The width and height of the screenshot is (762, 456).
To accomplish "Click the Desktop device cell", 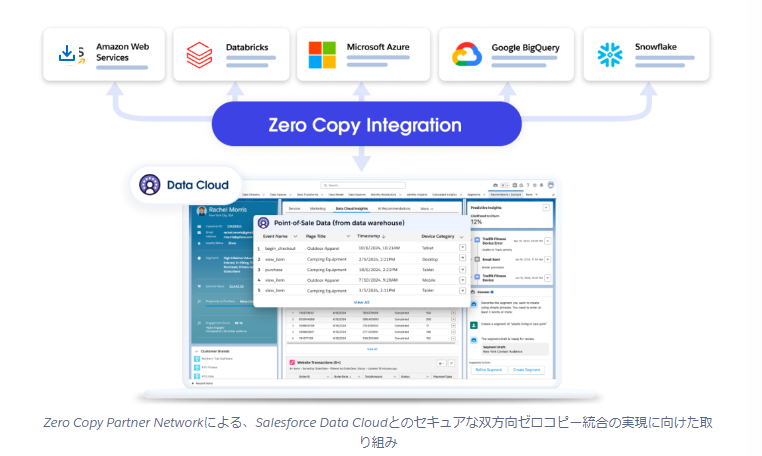I will [430, 260].
